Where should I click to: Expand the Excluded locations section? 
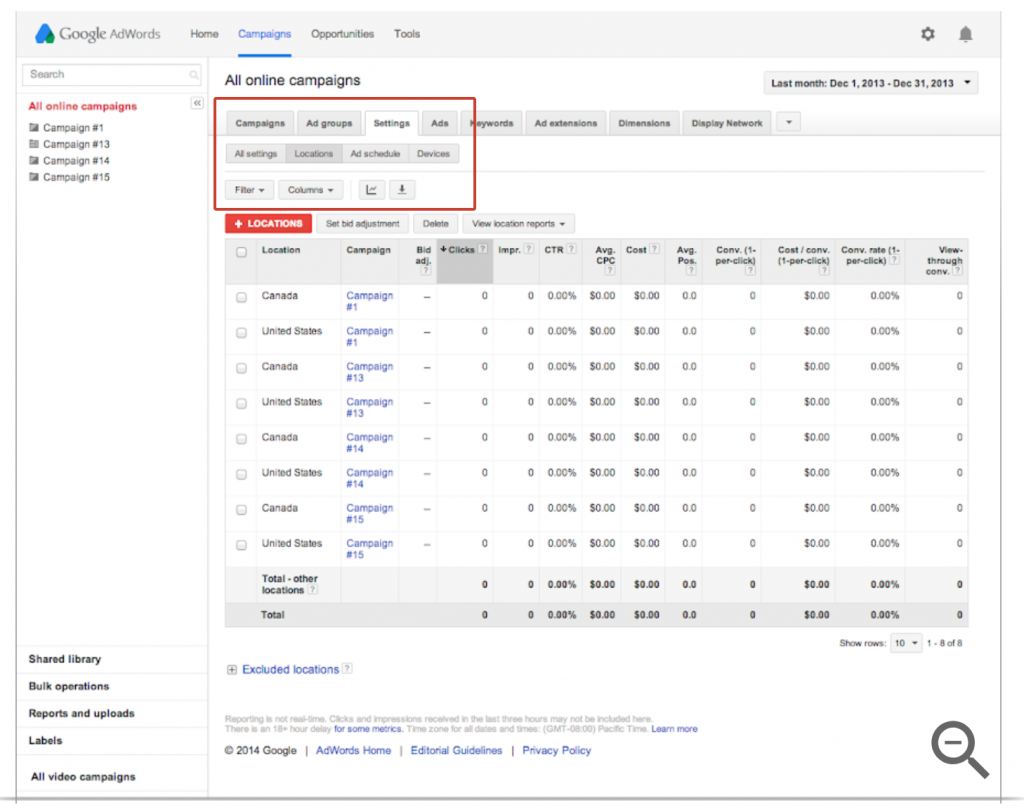pos(232,670)
